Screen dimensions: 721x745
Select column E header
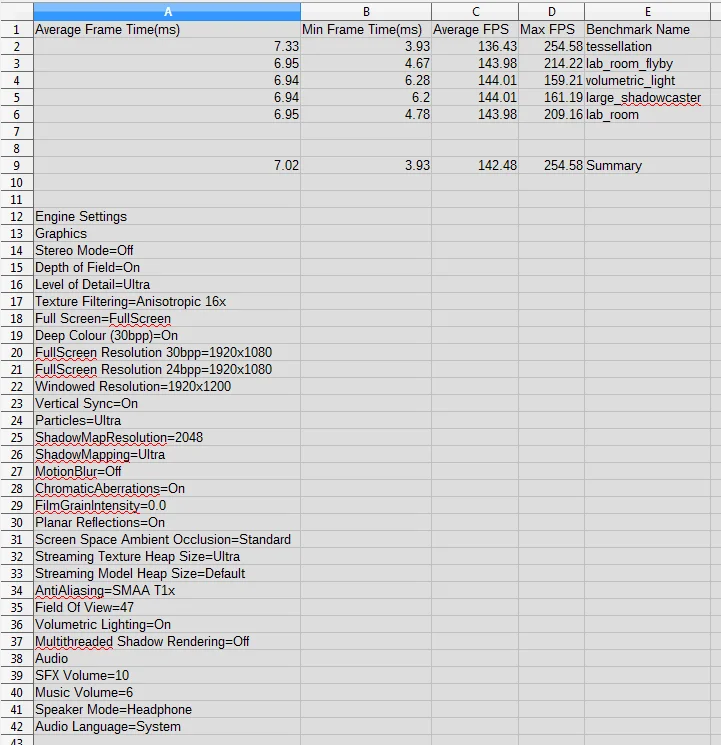647,12
